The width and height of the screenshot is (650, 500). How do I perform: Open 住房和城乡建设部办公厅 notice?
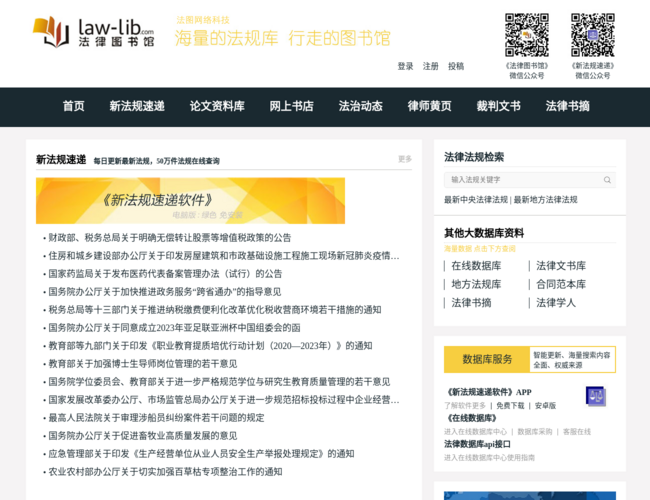[x=224, y=256]
